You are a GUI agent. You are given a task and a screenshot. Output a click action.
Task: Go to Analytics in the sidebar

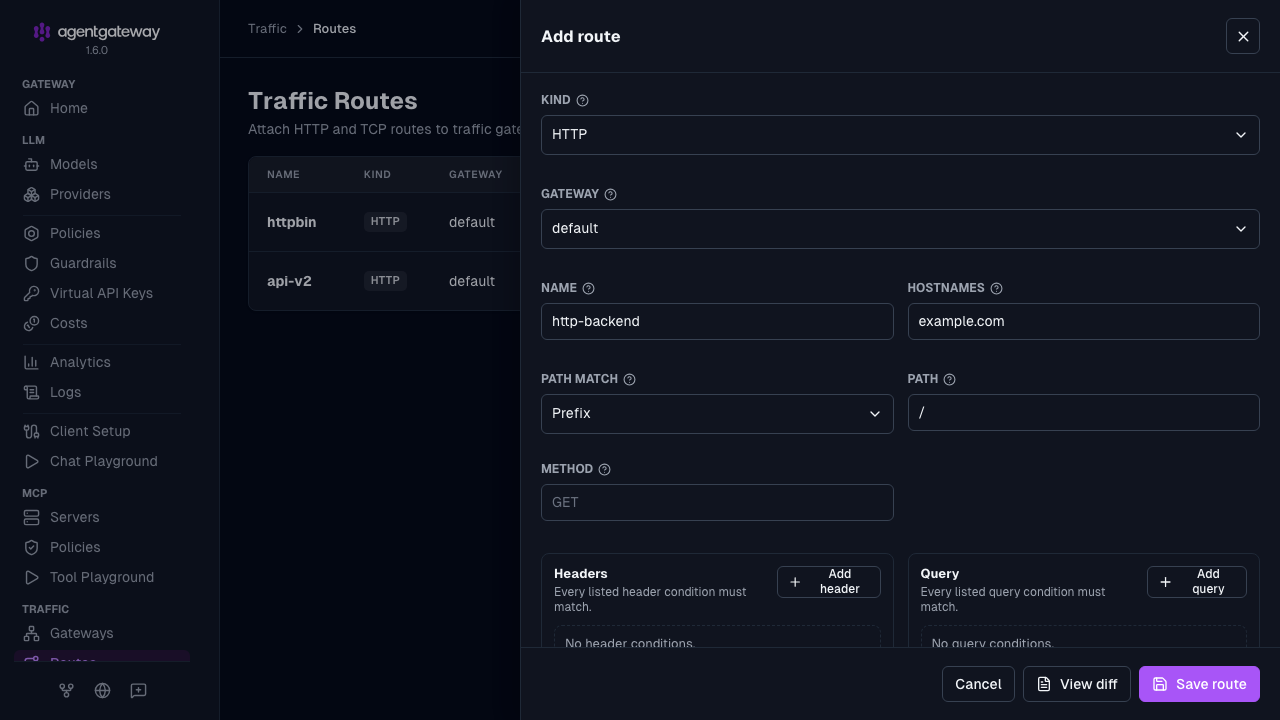[x=101, y=362]
